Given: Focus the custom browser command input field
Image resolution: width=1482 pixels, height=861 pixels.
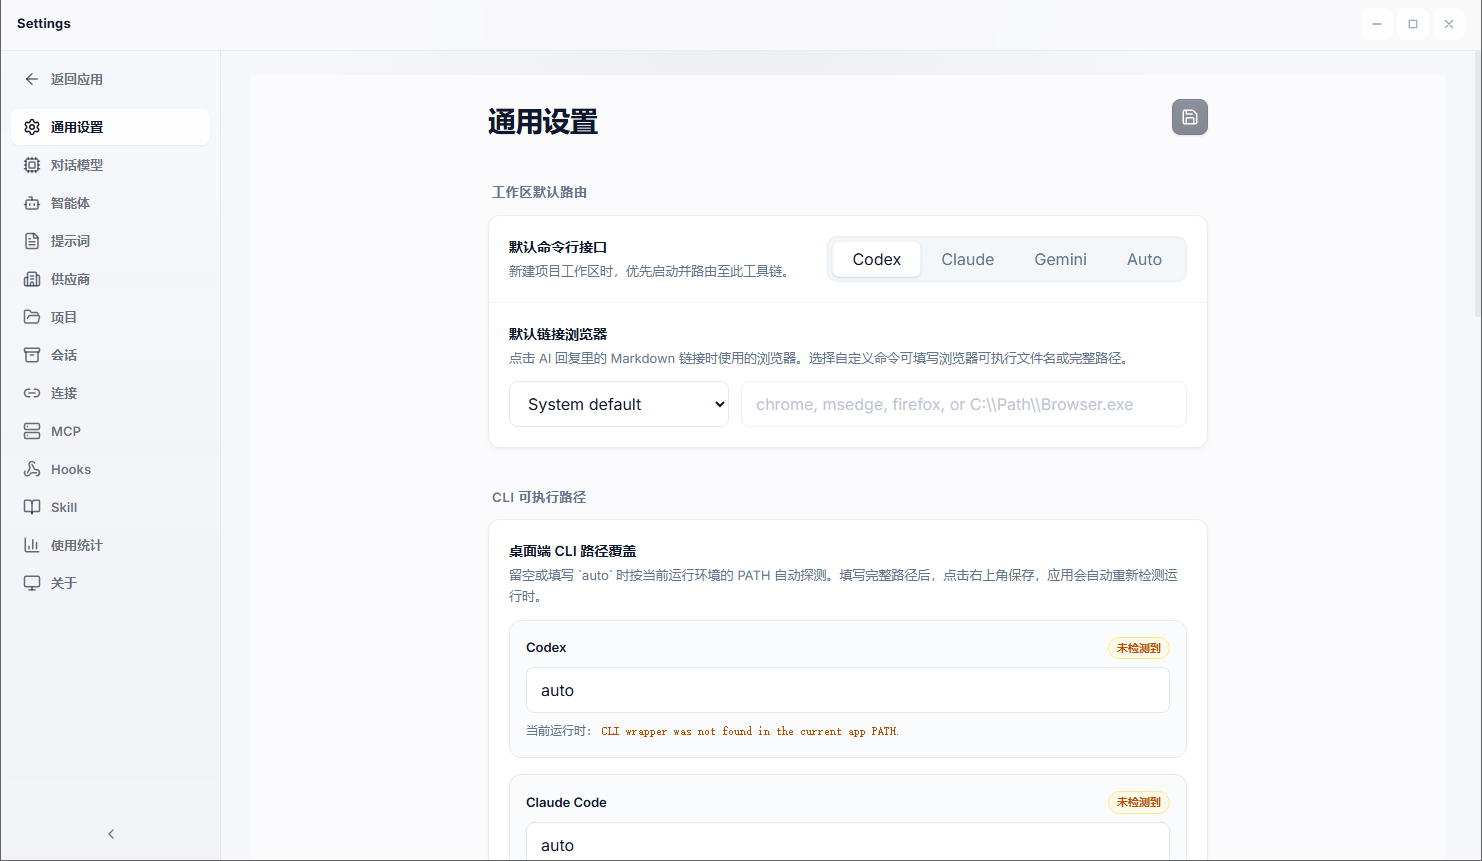Looking at the screenshot, I should pos(964,404).
